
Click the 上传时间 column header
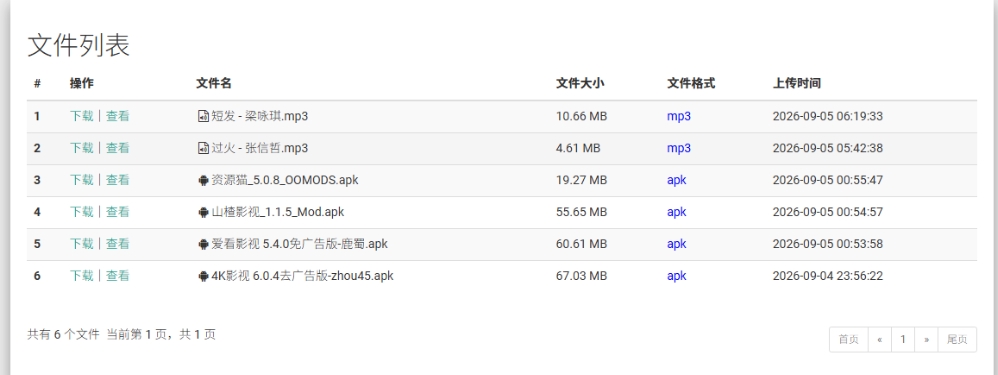click(797, 83)
